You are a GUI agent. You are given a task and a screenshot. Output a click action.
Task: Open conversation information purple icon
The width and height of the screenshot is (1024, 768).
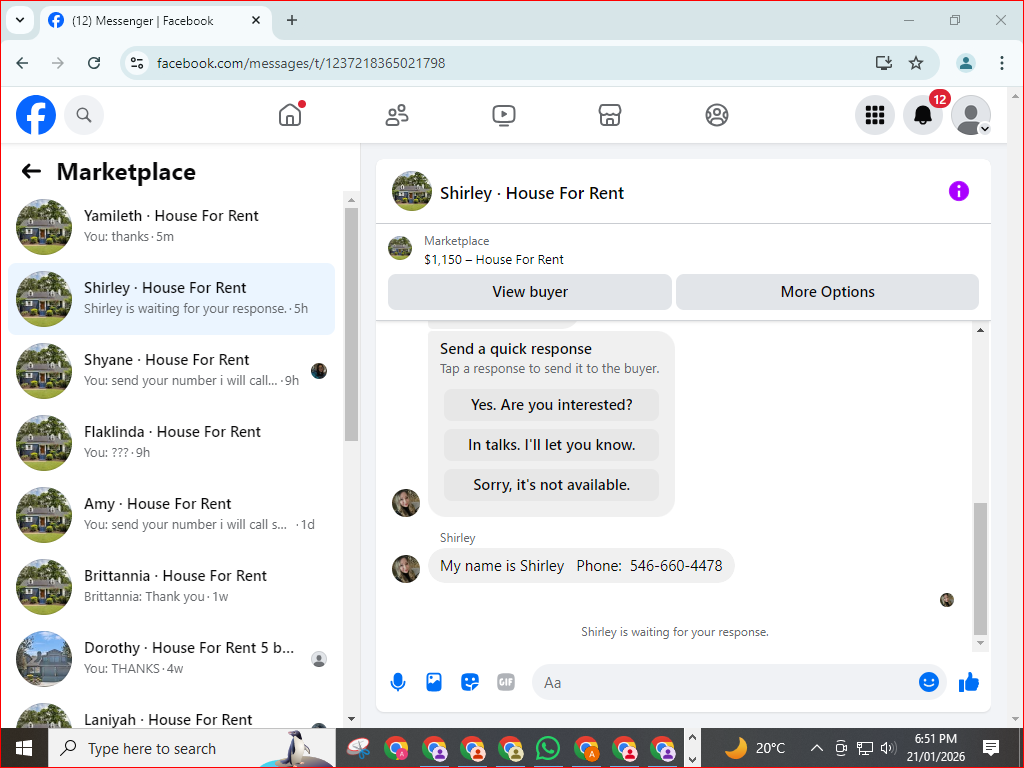[x=958, y=191]
